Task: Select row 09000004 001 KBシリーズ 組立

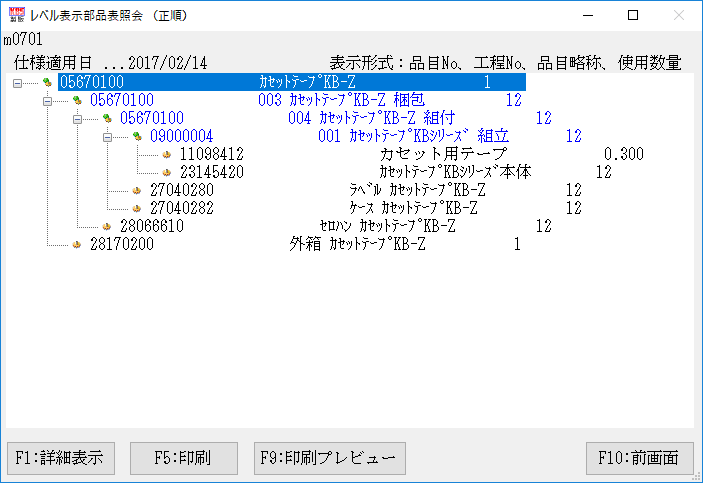Action: (366, 136)
